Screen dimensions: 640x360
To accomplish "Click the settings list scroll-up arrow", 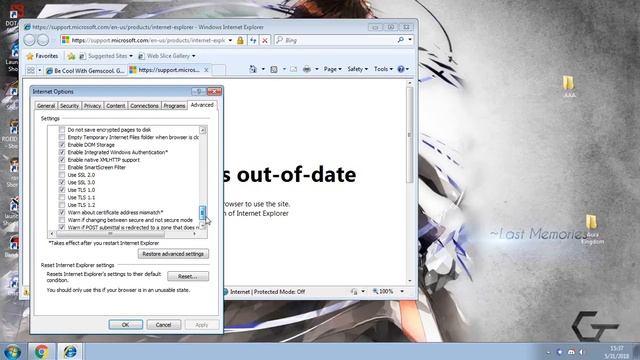I will [x=203, y=130].
